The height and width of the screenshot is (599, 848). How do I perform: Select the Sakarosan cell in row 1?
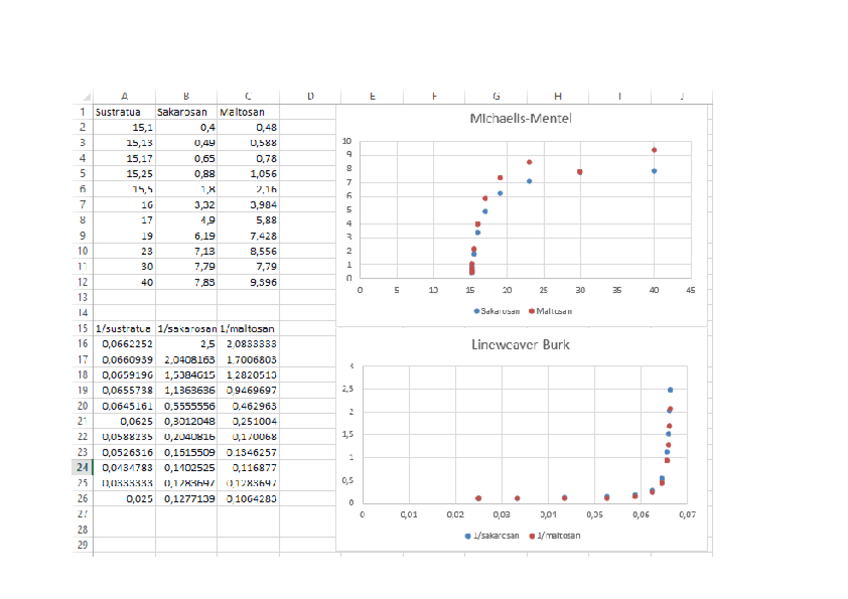(186, 112)
